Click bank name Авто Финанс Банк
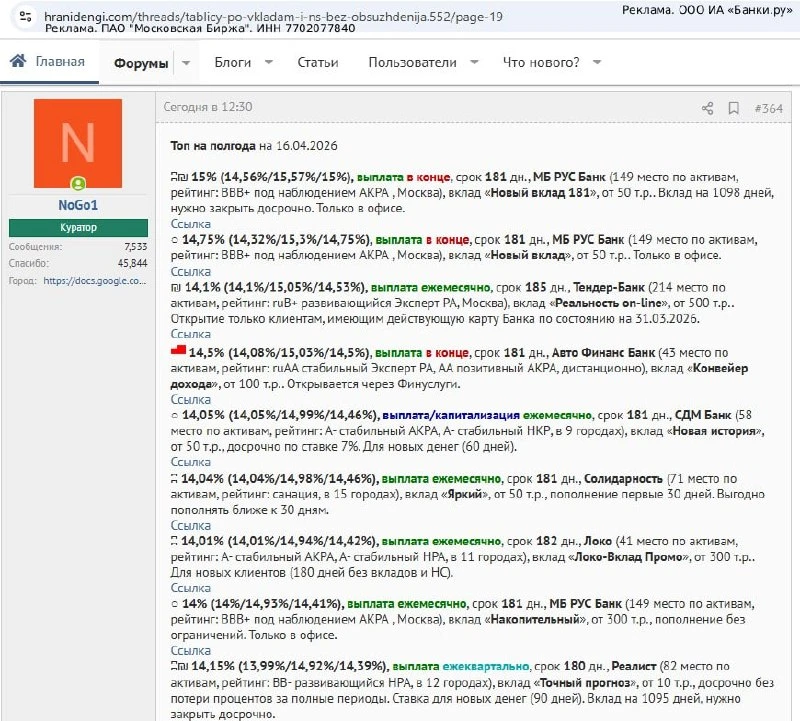Image resolution: width=800 pixels, height=721 pixels. (603, 353)
